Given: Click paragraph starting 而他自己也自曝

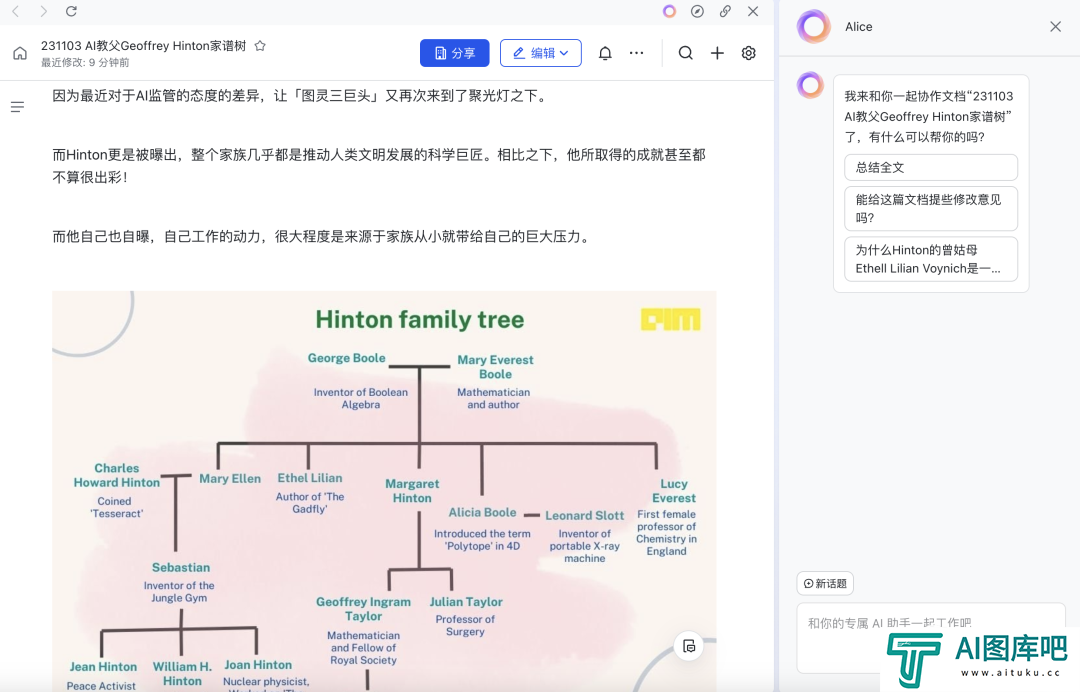Looking at the screenshot, I should click(x=322, y=237).
